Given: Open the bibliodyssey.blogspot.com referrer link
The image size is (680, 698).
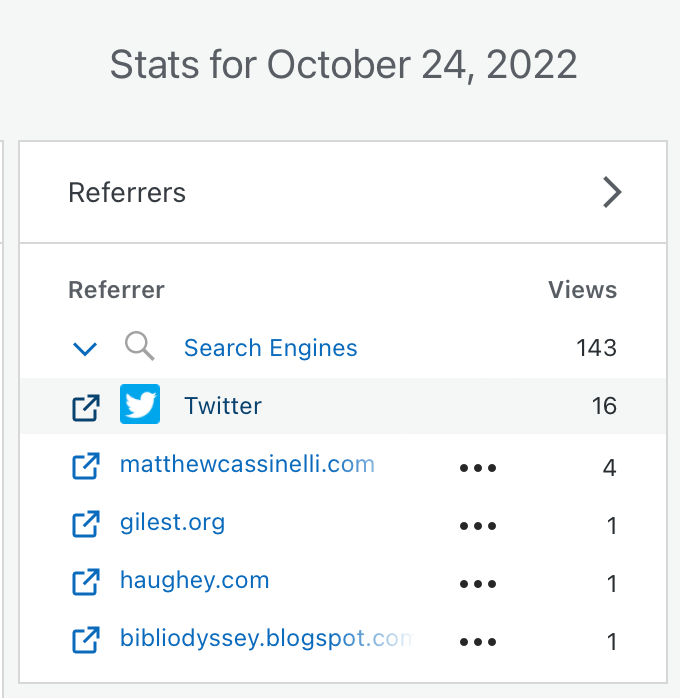Looking at the screenshot, I should click(x=265, y=638).
